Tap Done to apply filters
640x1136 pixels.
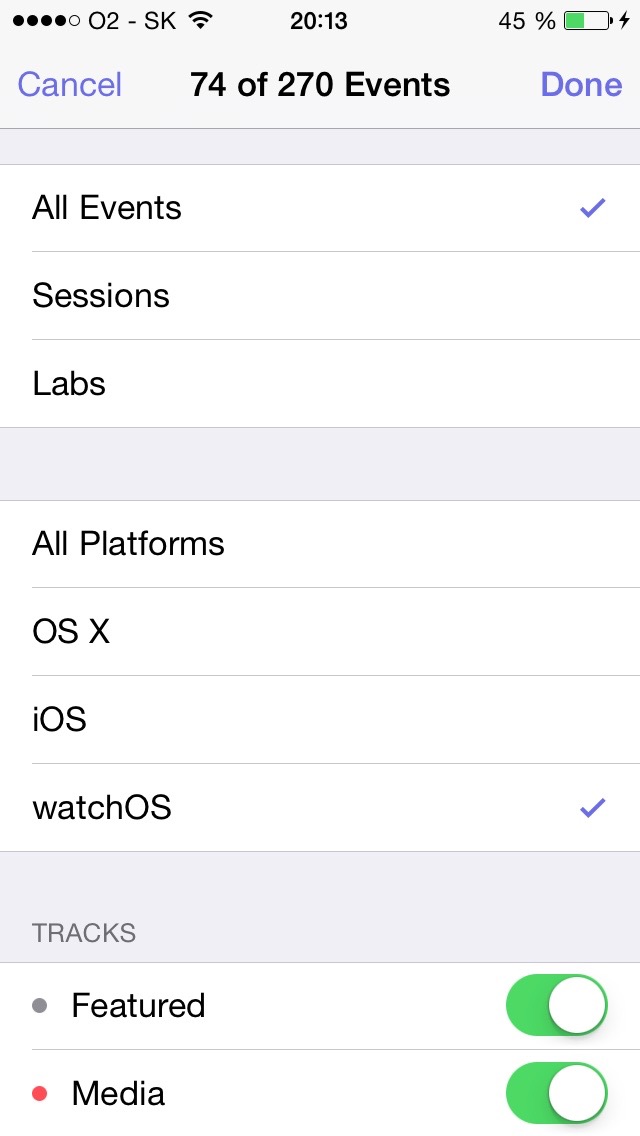tap(581, 85)
